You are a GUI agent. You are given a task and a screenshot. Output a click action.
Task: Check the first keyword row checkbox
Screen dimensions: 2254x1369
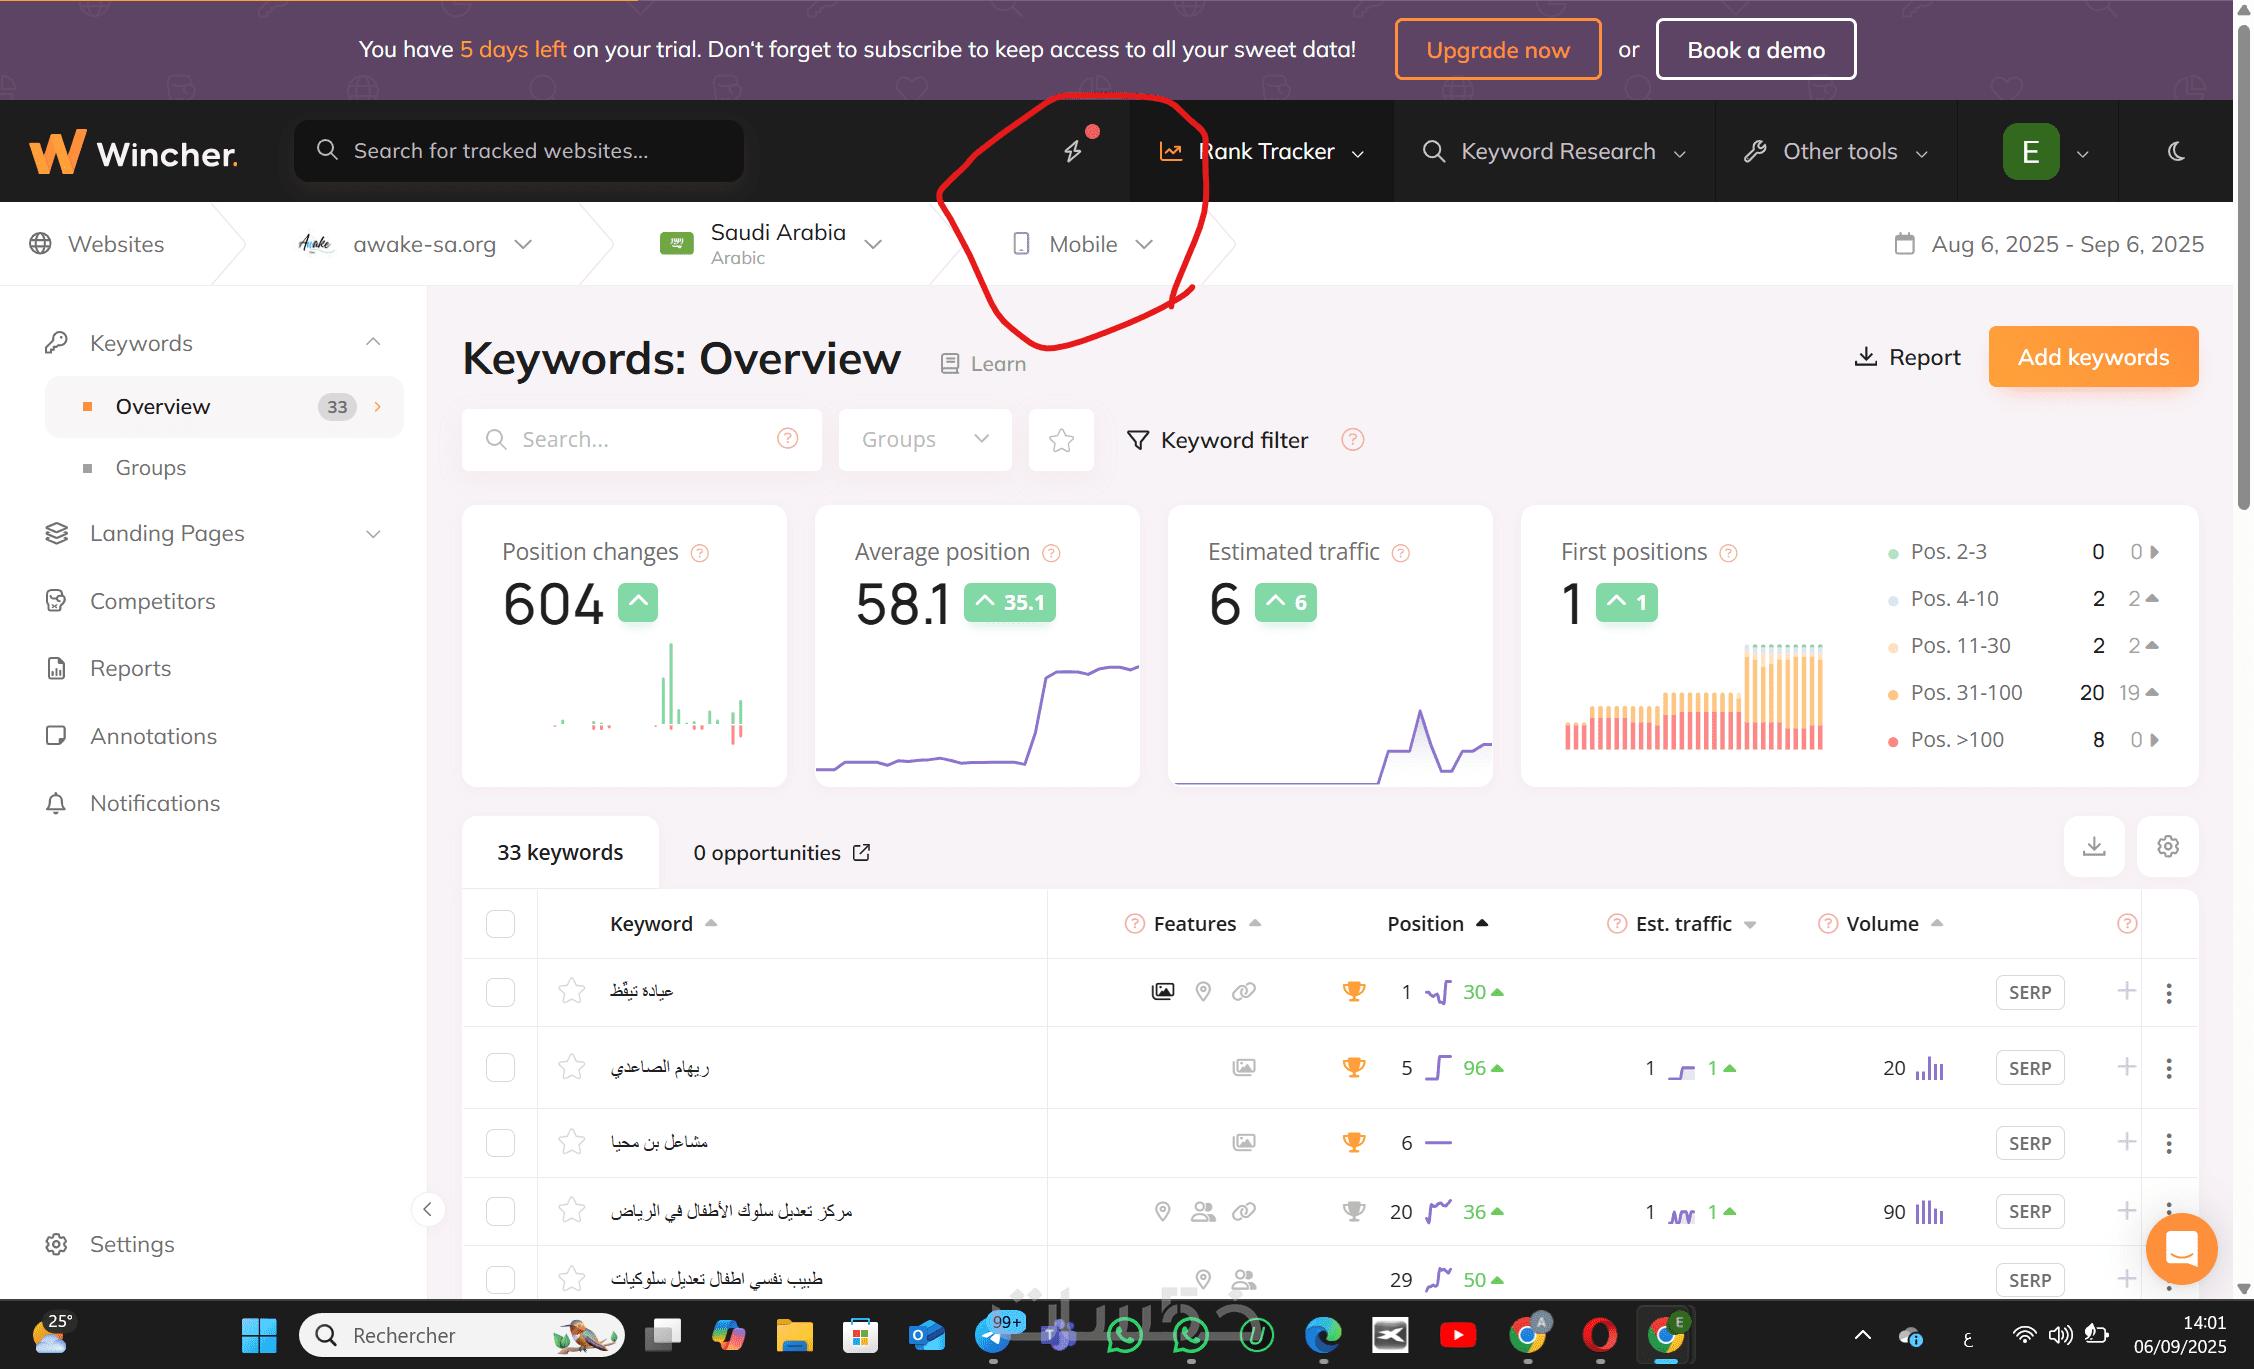click(500, 993)
